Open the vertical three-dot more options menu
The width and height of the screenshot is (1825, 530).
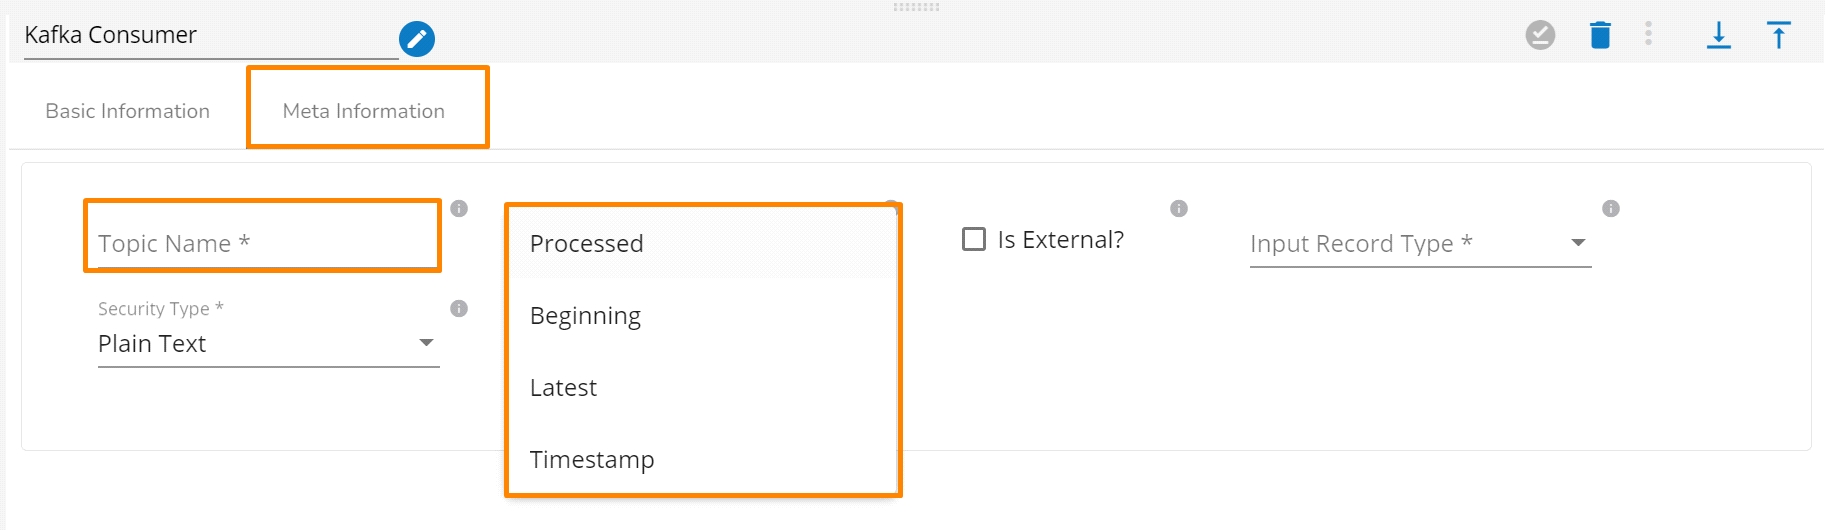click(x=1648, y=34)
